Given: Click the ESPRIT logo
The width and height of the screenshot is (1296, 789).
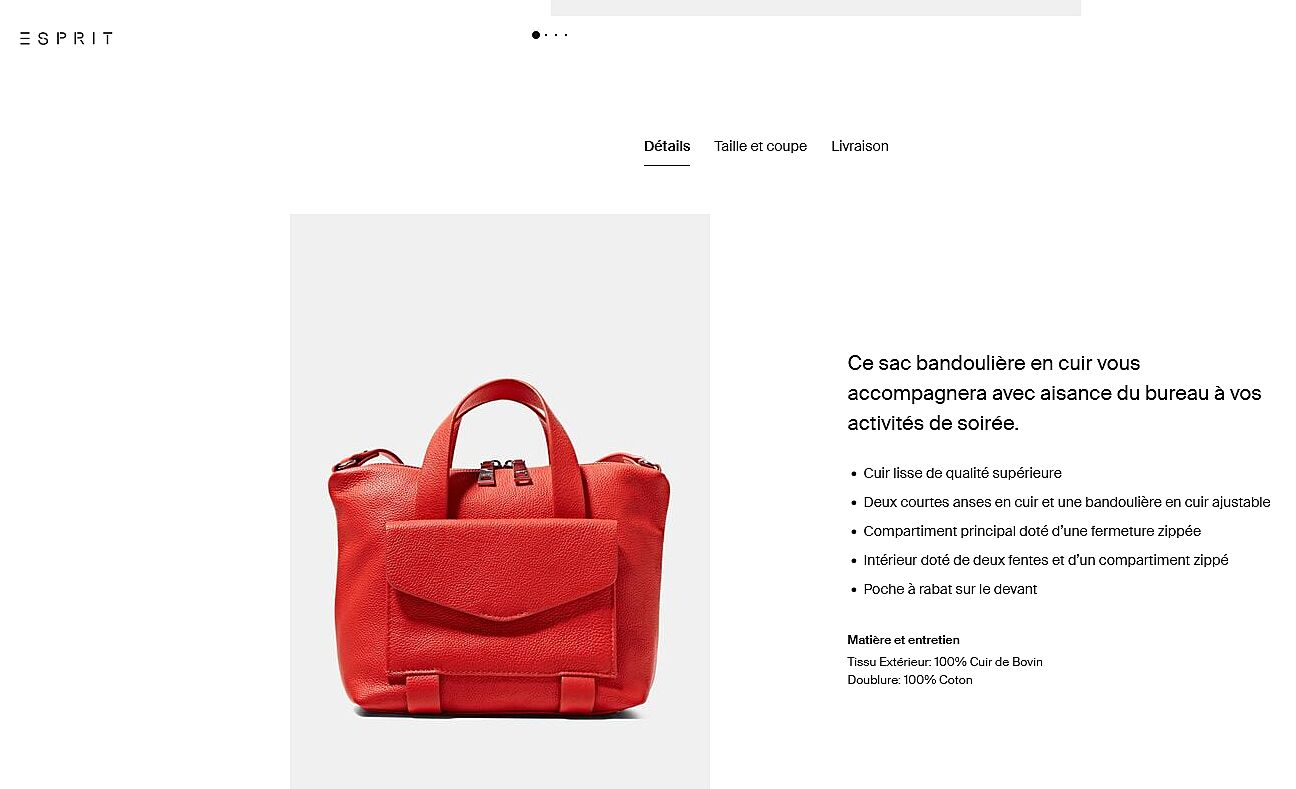Looking at the screenshot, I should click(66, 38).
